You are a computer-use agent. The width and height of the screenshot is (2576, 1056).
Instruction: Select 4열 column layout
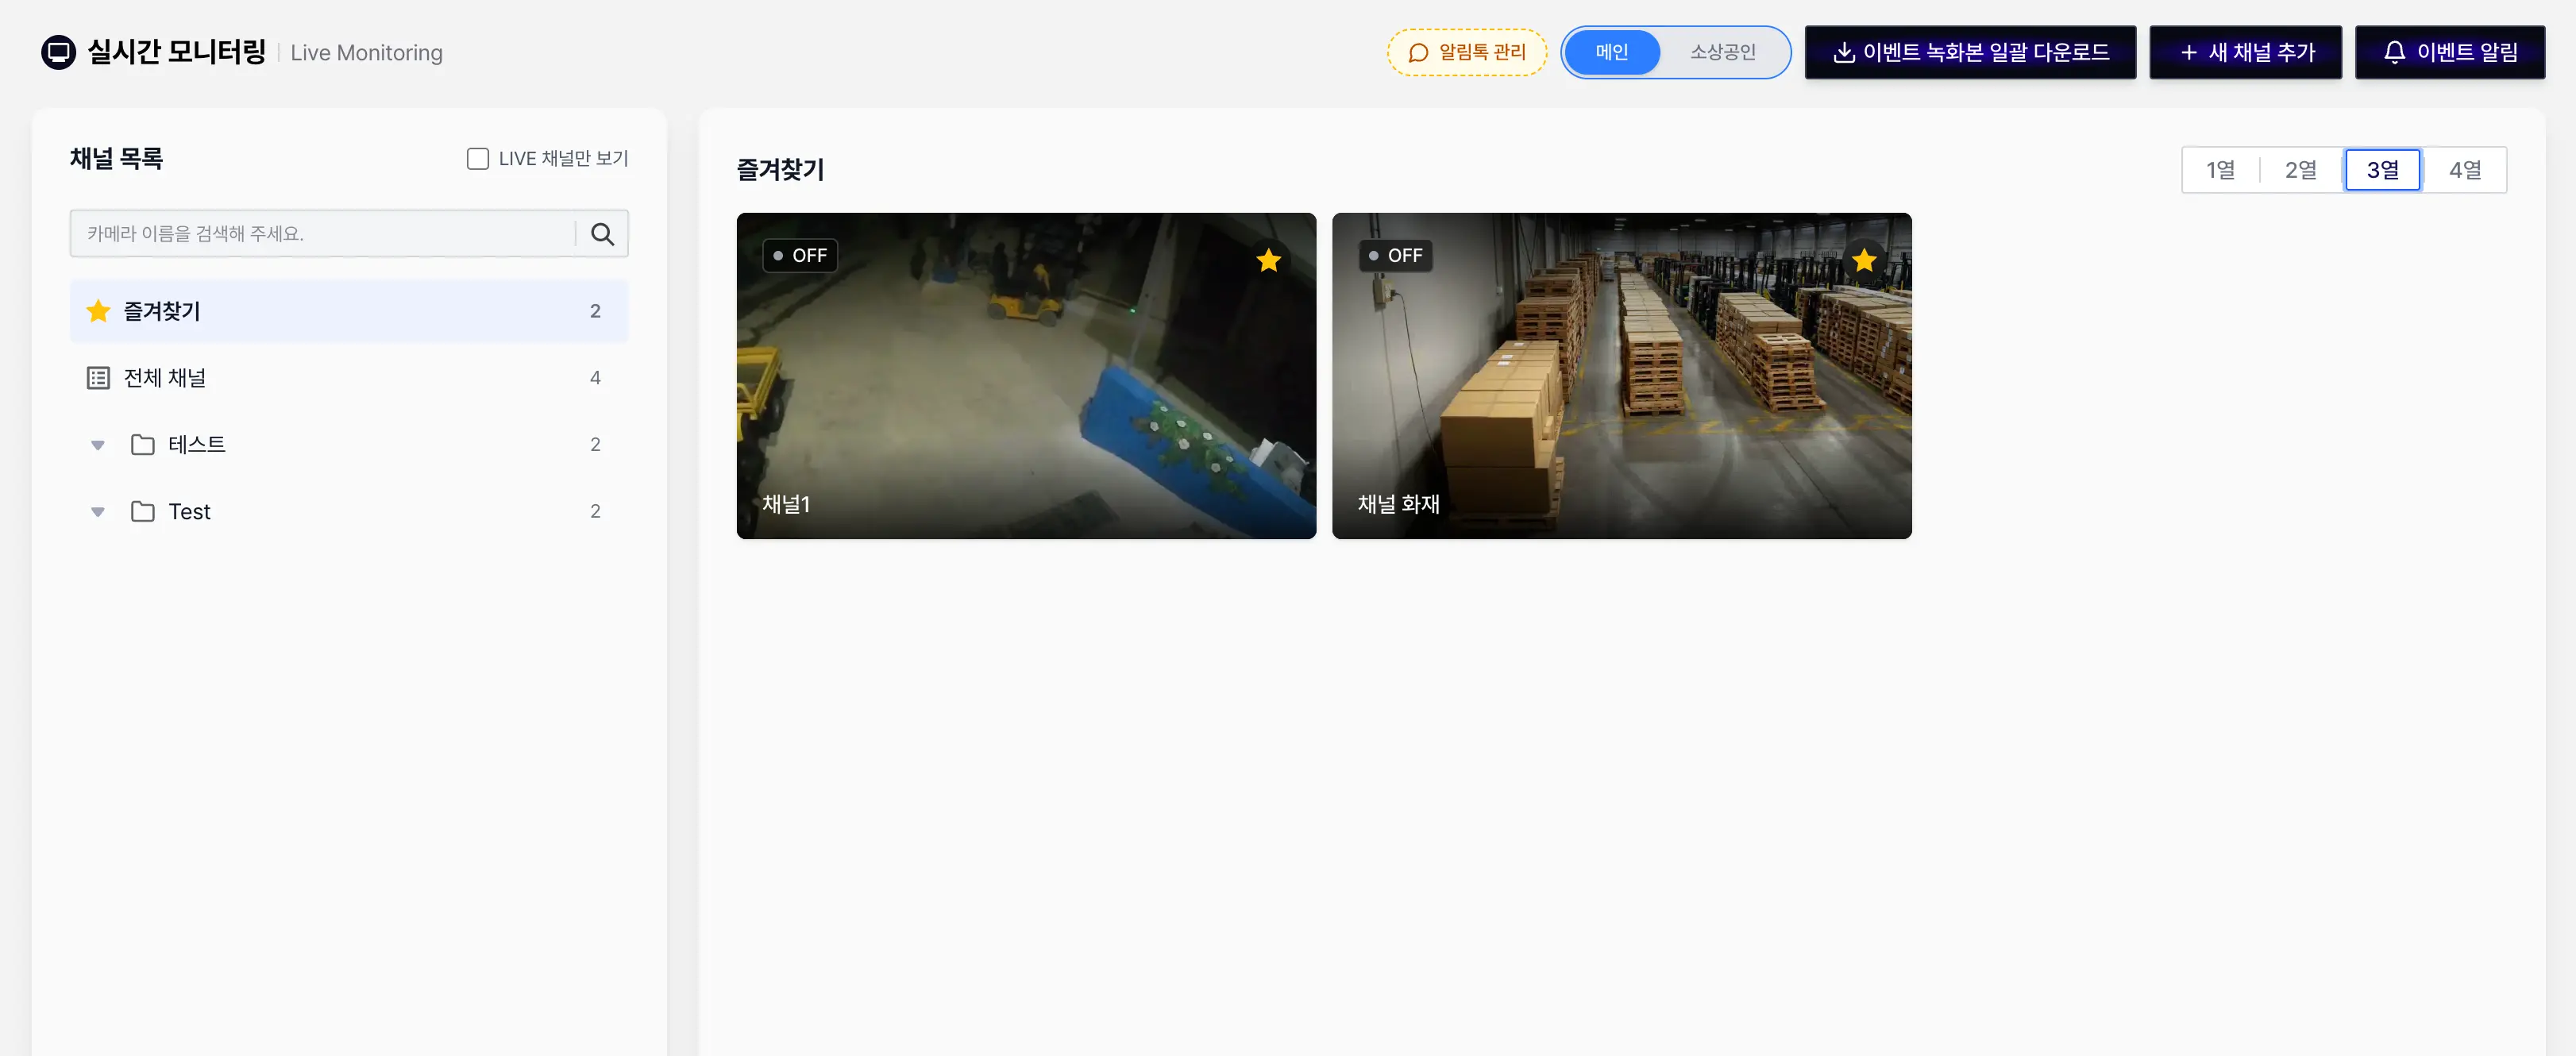2464,170
